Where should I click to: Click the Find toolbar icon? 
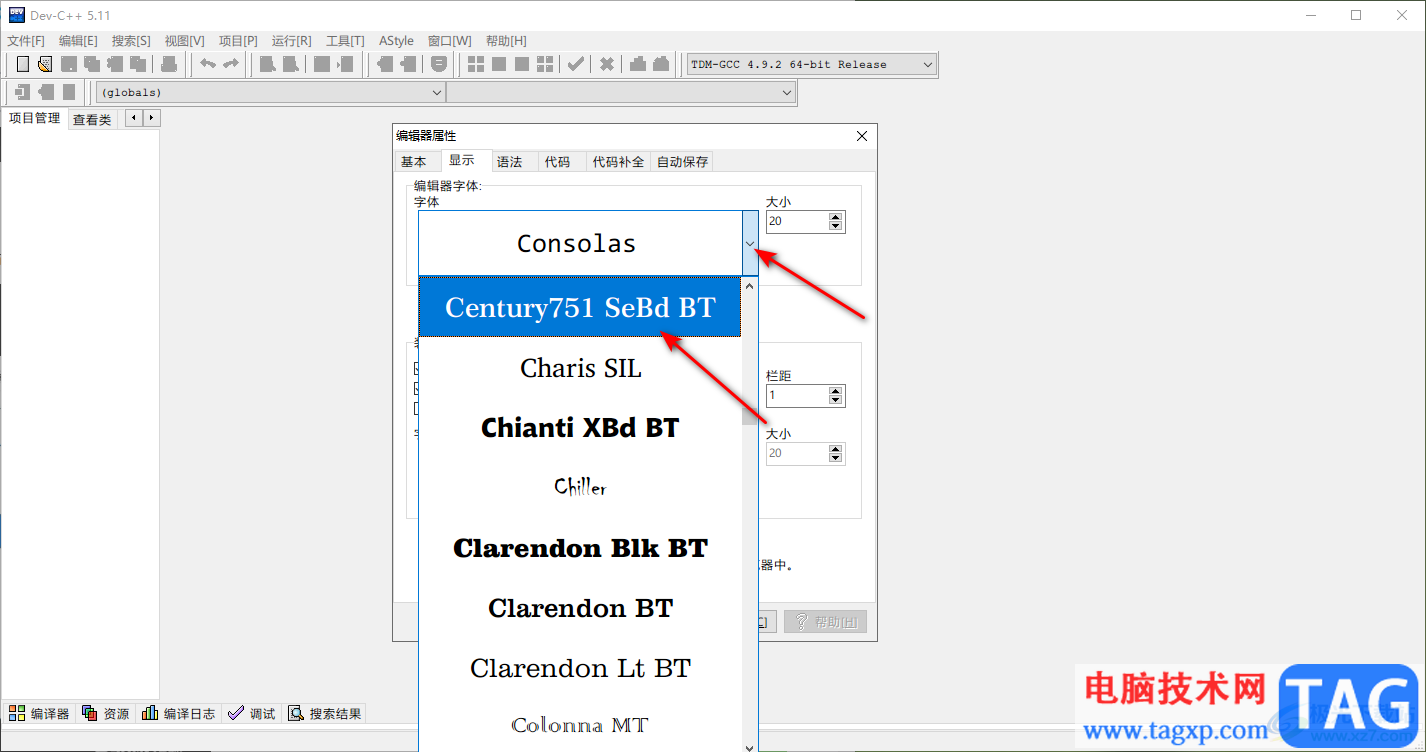[267, 64]
